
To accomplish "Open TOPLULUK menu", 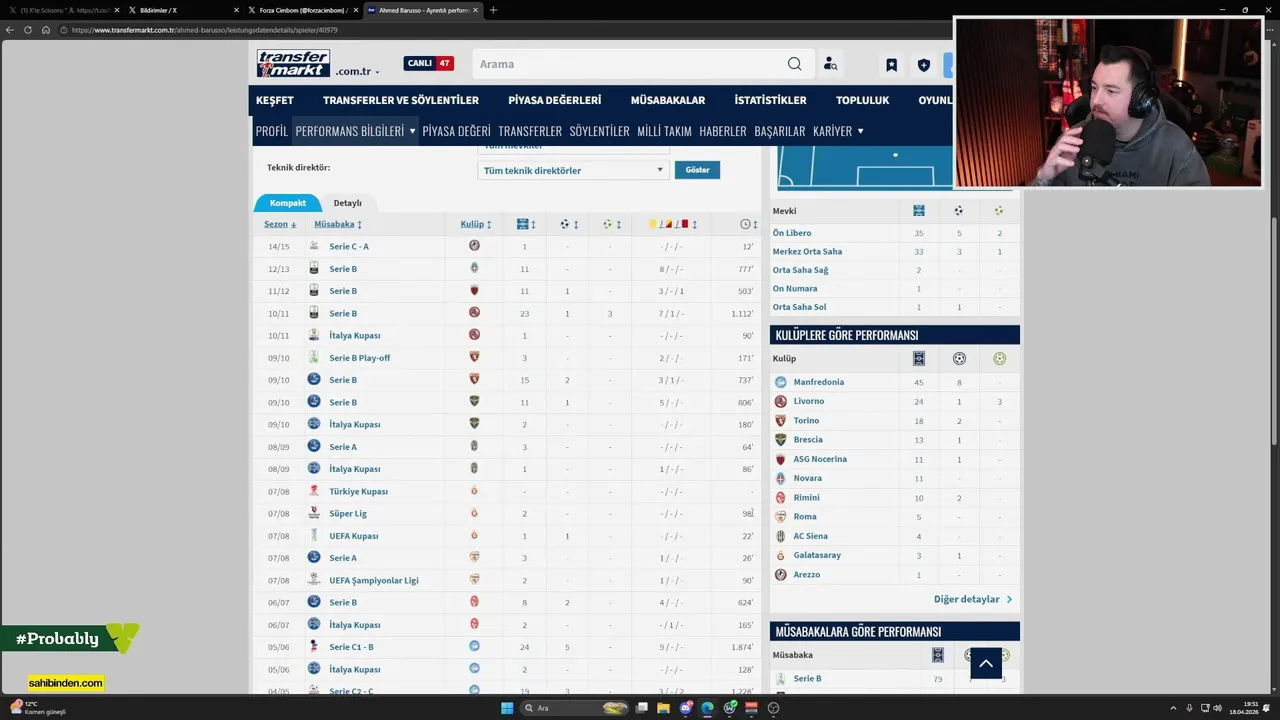I will point(862,100).
